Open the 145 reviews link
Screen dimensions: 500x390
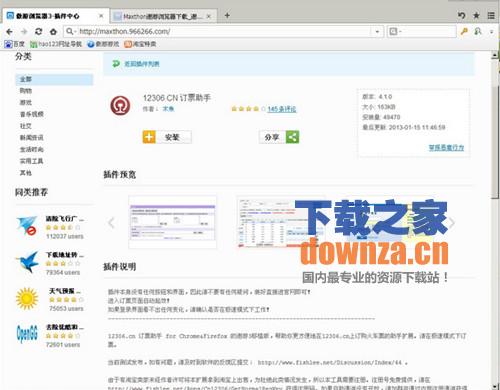(282, 109)
